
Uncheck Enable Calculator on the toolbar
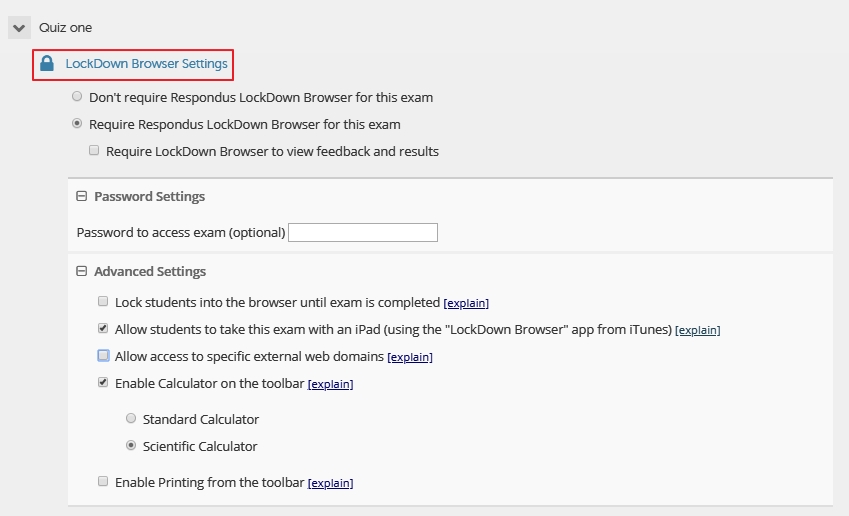point(103,382)
